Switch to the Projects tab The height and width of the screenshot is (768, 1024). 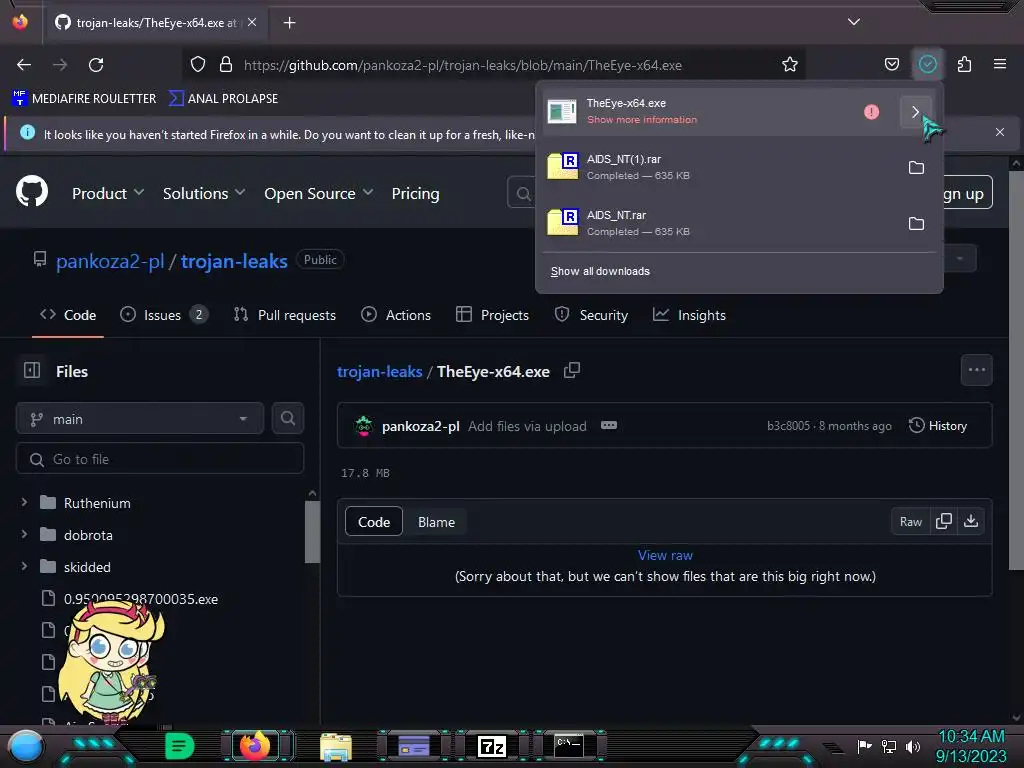(x=492, y=315)
